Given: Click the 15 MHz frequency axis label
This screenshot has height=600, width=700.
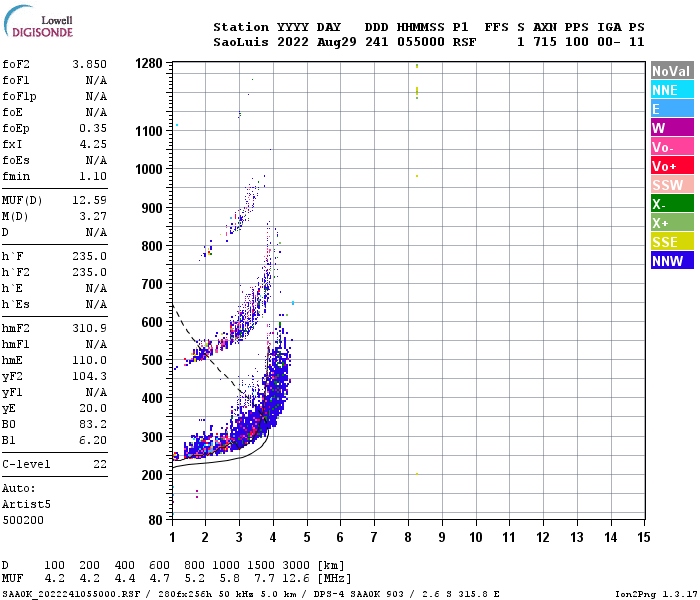Looking at the screenshot, I should click(x=643, y=537).
